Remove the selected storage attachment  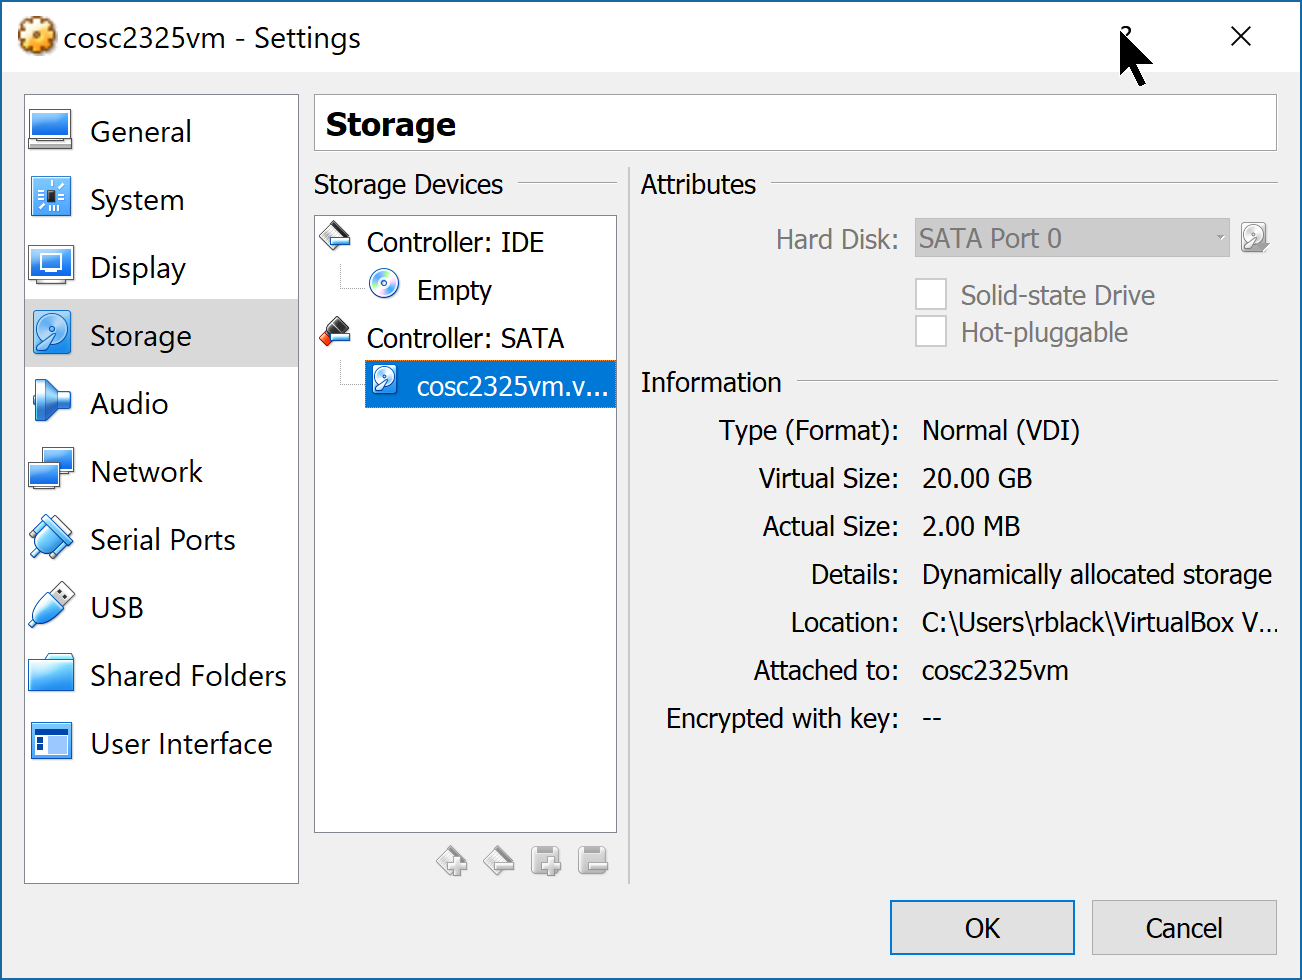(x=593, y=861)
